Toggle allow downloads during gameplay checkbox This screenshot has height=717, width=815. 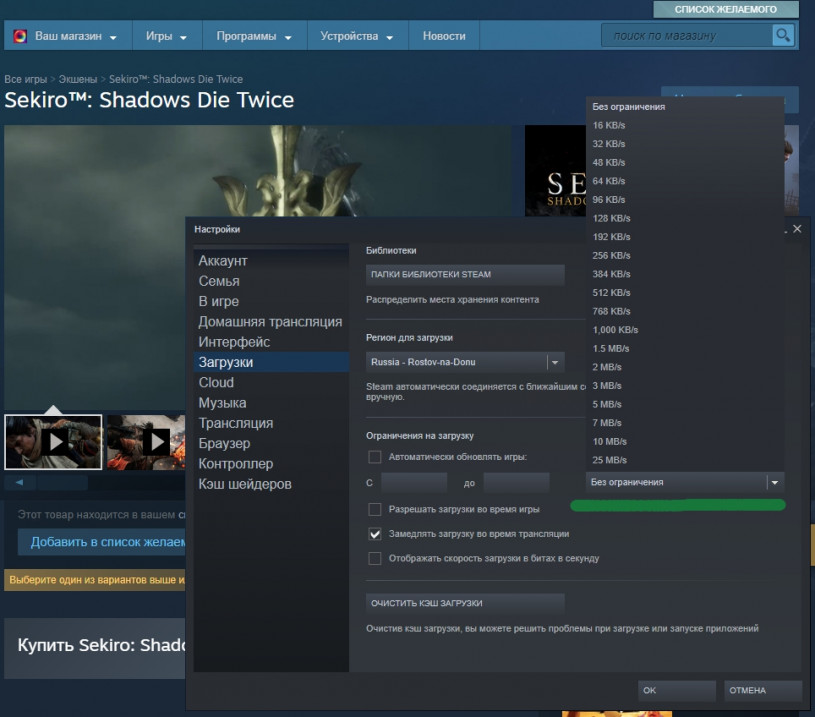pos(375,509)
